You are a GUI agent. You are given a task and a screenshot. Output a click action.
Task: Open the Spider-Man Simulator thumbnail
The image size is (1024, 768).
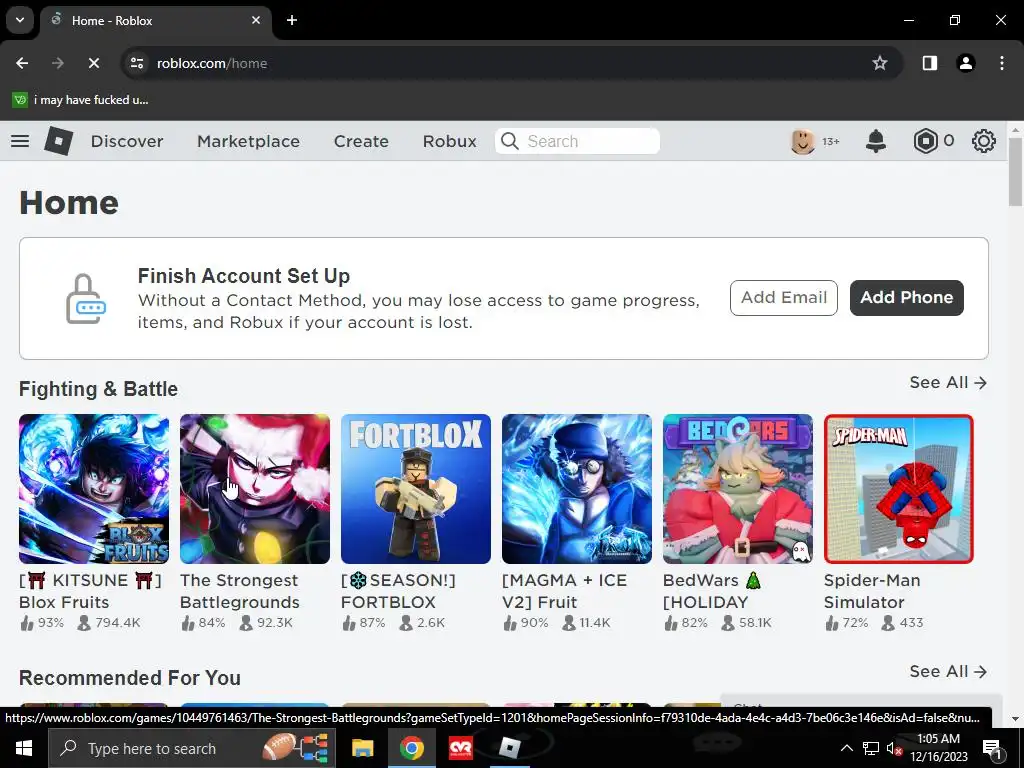899,489
